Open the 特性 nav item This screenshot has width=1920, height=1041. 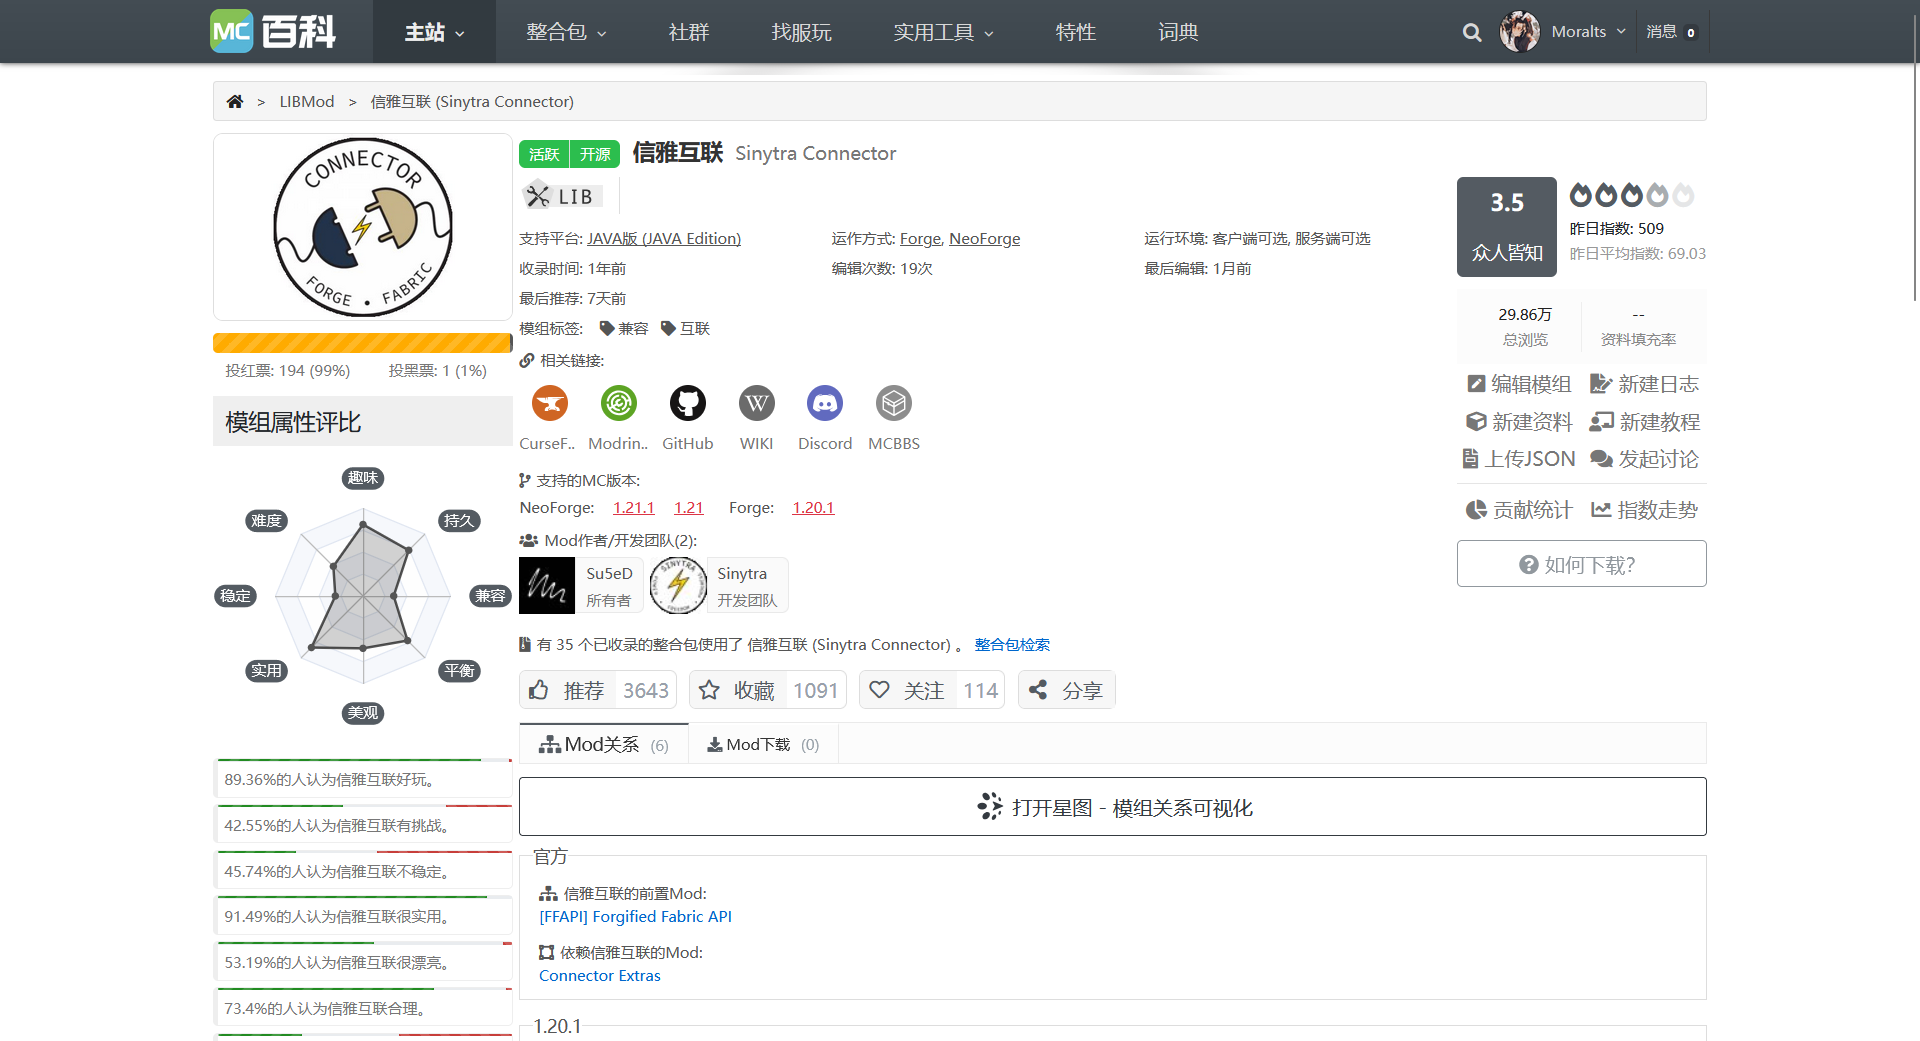coord(1076,32)
